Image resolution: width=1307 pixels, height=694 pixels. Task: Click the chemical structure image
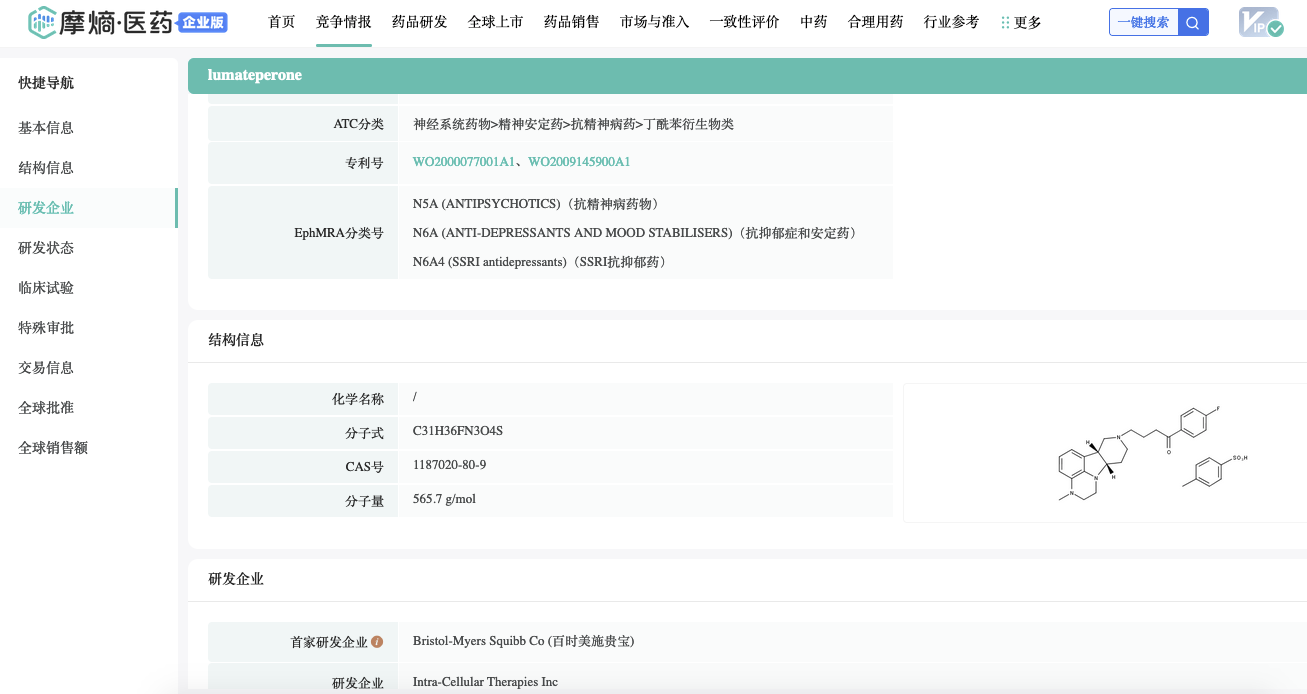[x=1105, y=452]
